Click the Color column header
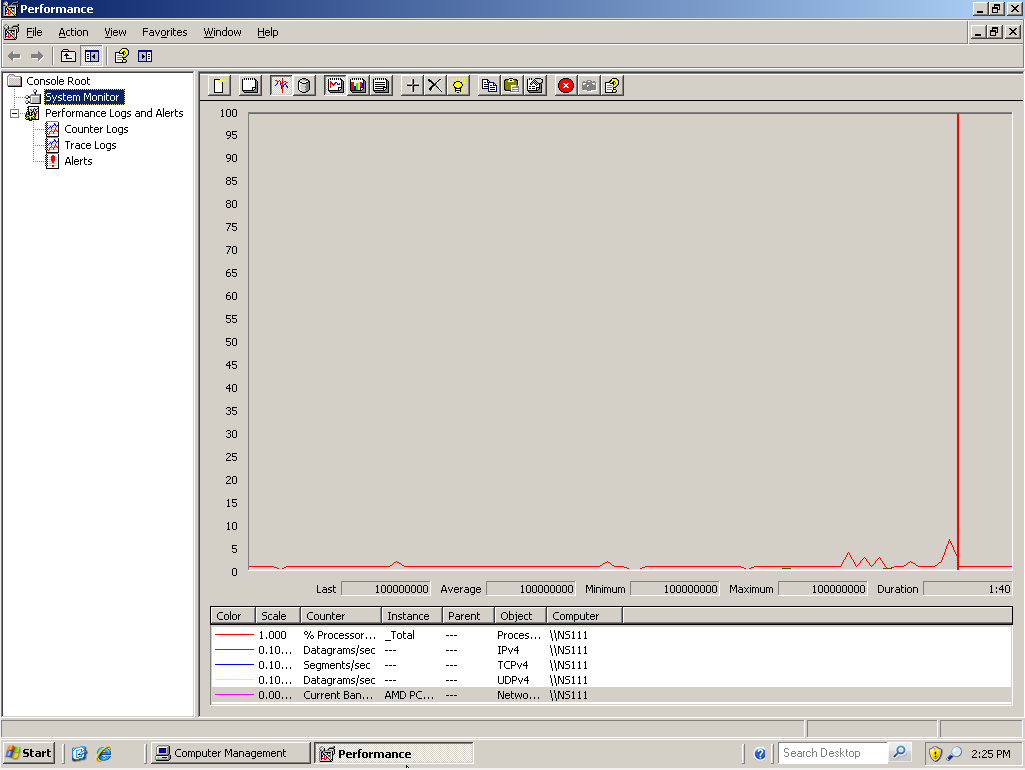This screenshot has height=770, width=1025. coord(233,616)
